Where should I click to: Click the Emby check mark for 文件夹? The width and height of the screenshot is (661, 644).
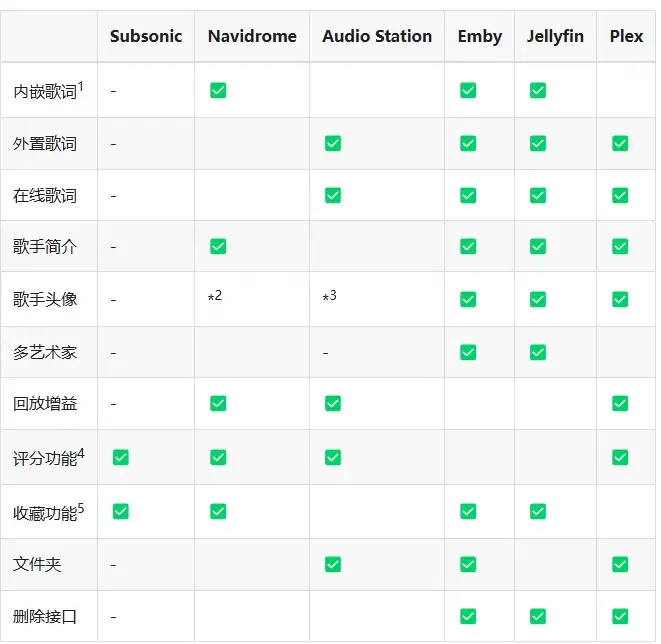(x=468, y=564)
